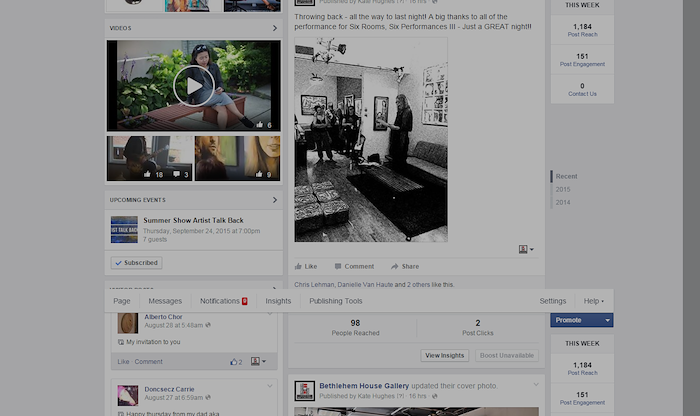
Task: Click the Summer Show event thumbnail image
Action: click(x=124, y=229)
